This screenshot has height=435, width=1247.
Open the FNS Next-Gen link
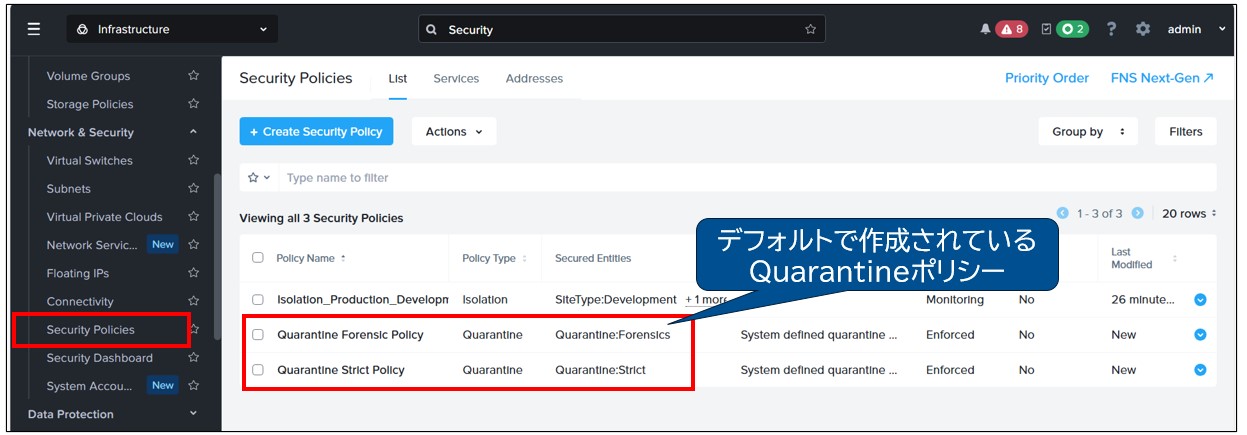pos(1162,78)
